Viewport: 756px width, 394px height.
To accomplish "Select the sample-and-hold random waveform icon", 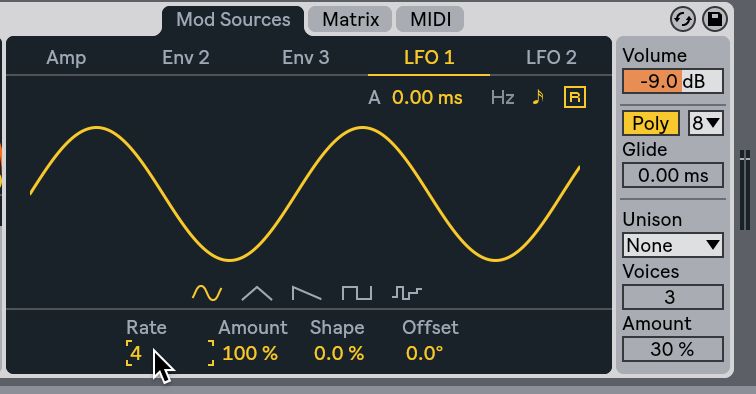I will click(407, 293).
